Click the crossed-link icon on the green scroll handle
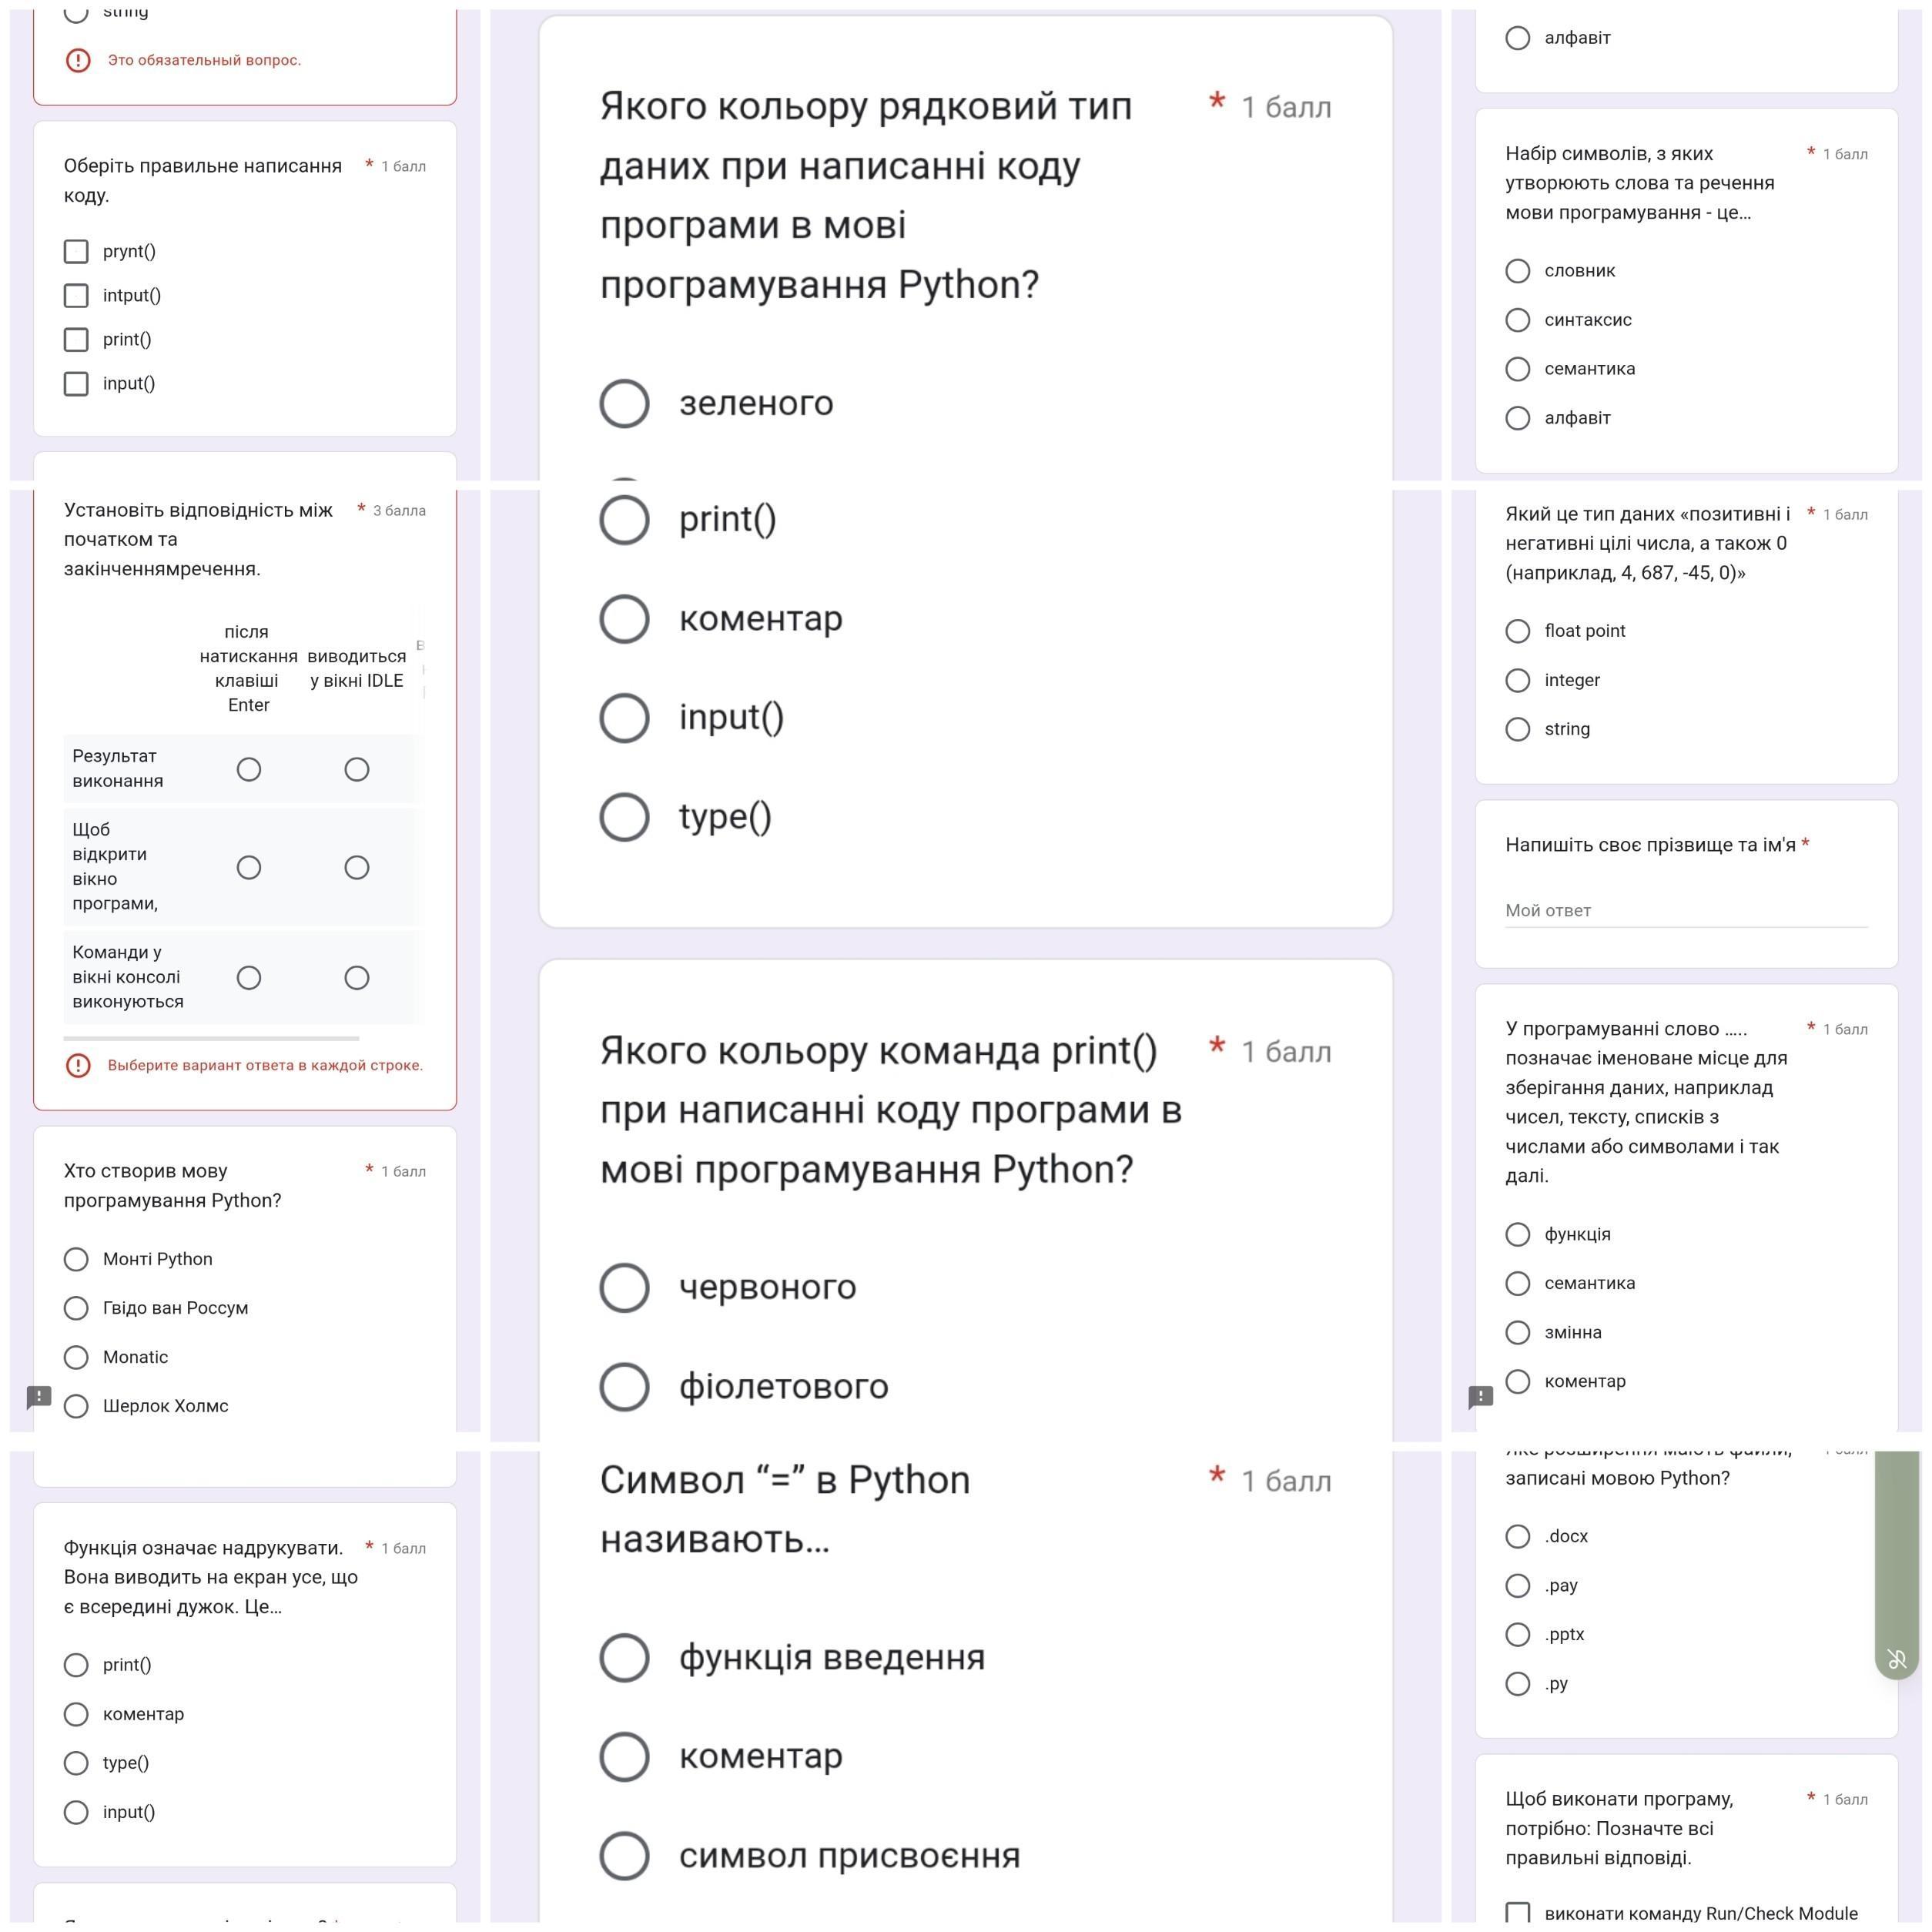The height and width of the screenshot is (1932, 1932). [x=1896, y=1660]
